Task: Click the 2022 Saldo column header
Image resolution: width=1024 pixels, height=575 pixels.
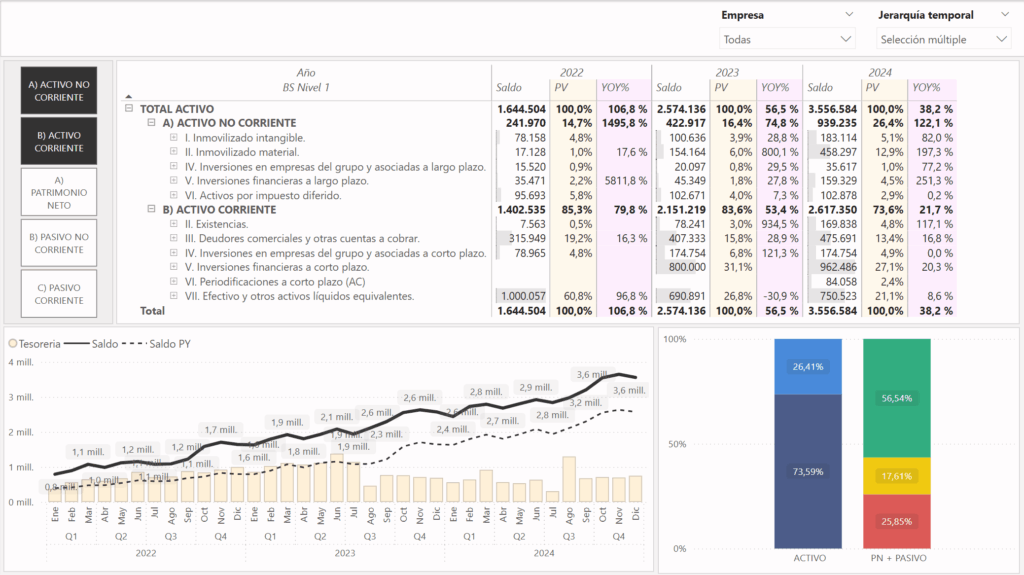Action: click(509, 87)
